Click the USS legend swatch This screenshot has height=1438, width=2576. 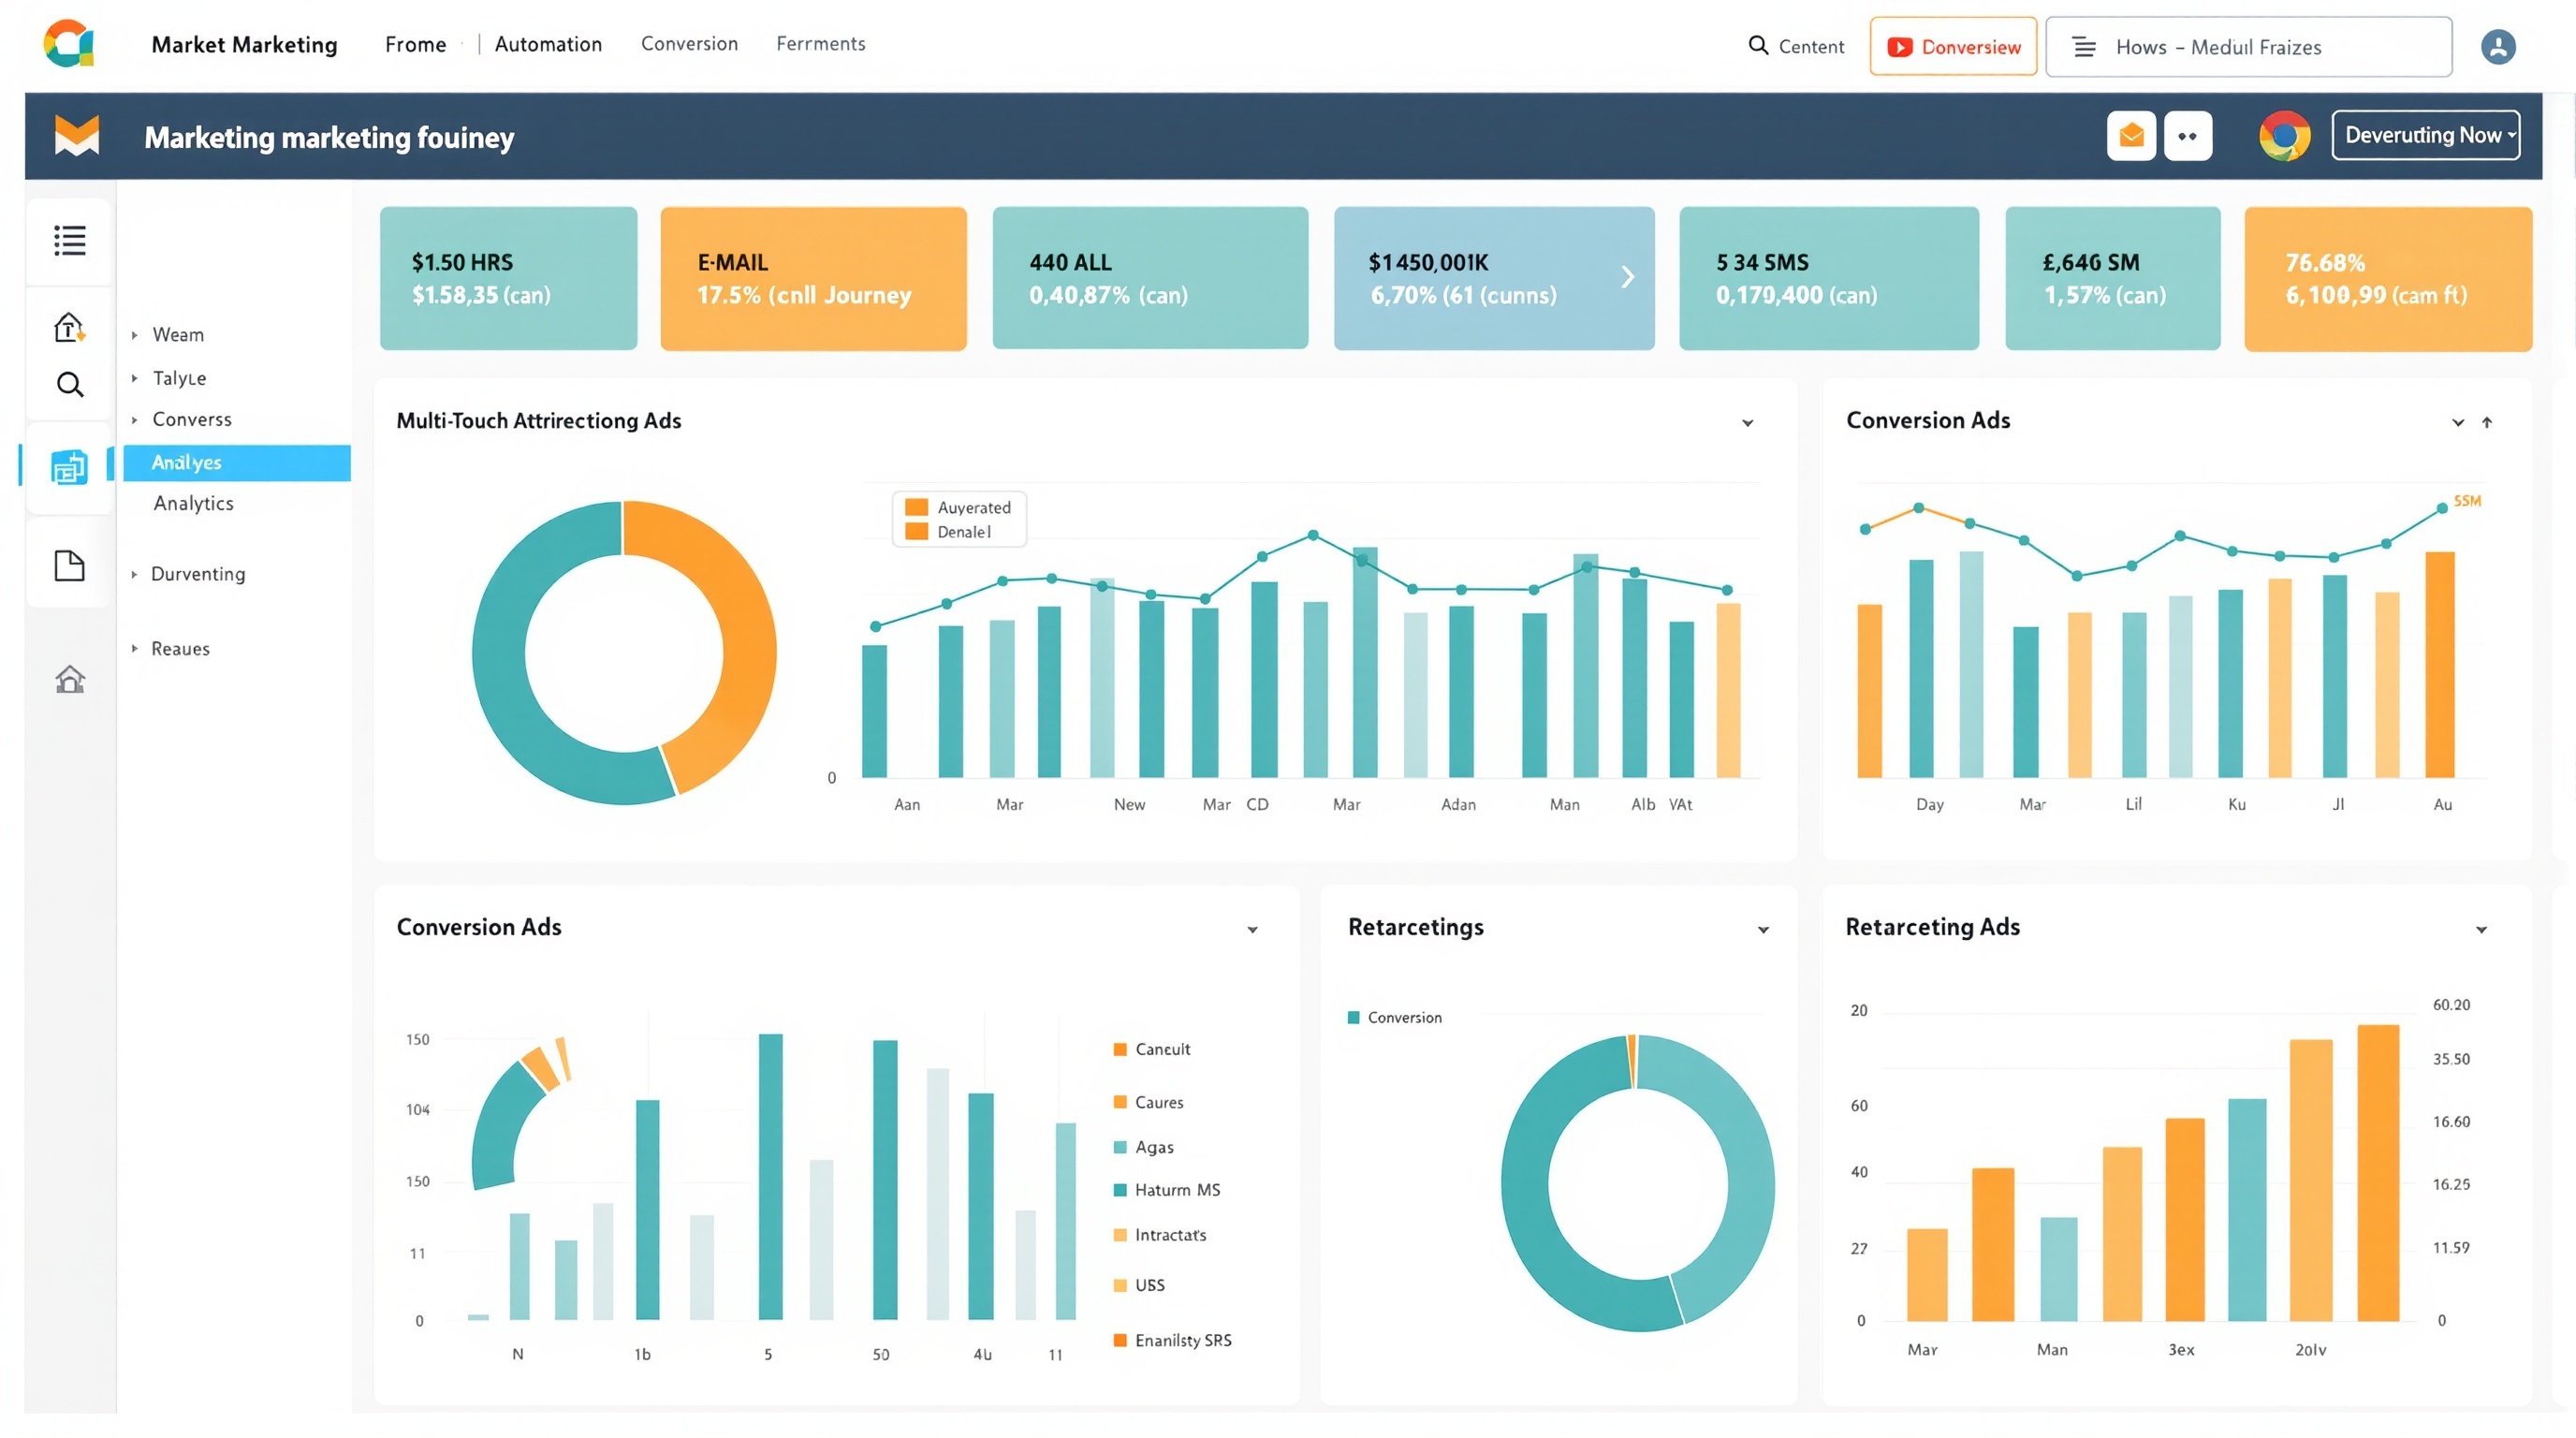tap(1120, 1285)
